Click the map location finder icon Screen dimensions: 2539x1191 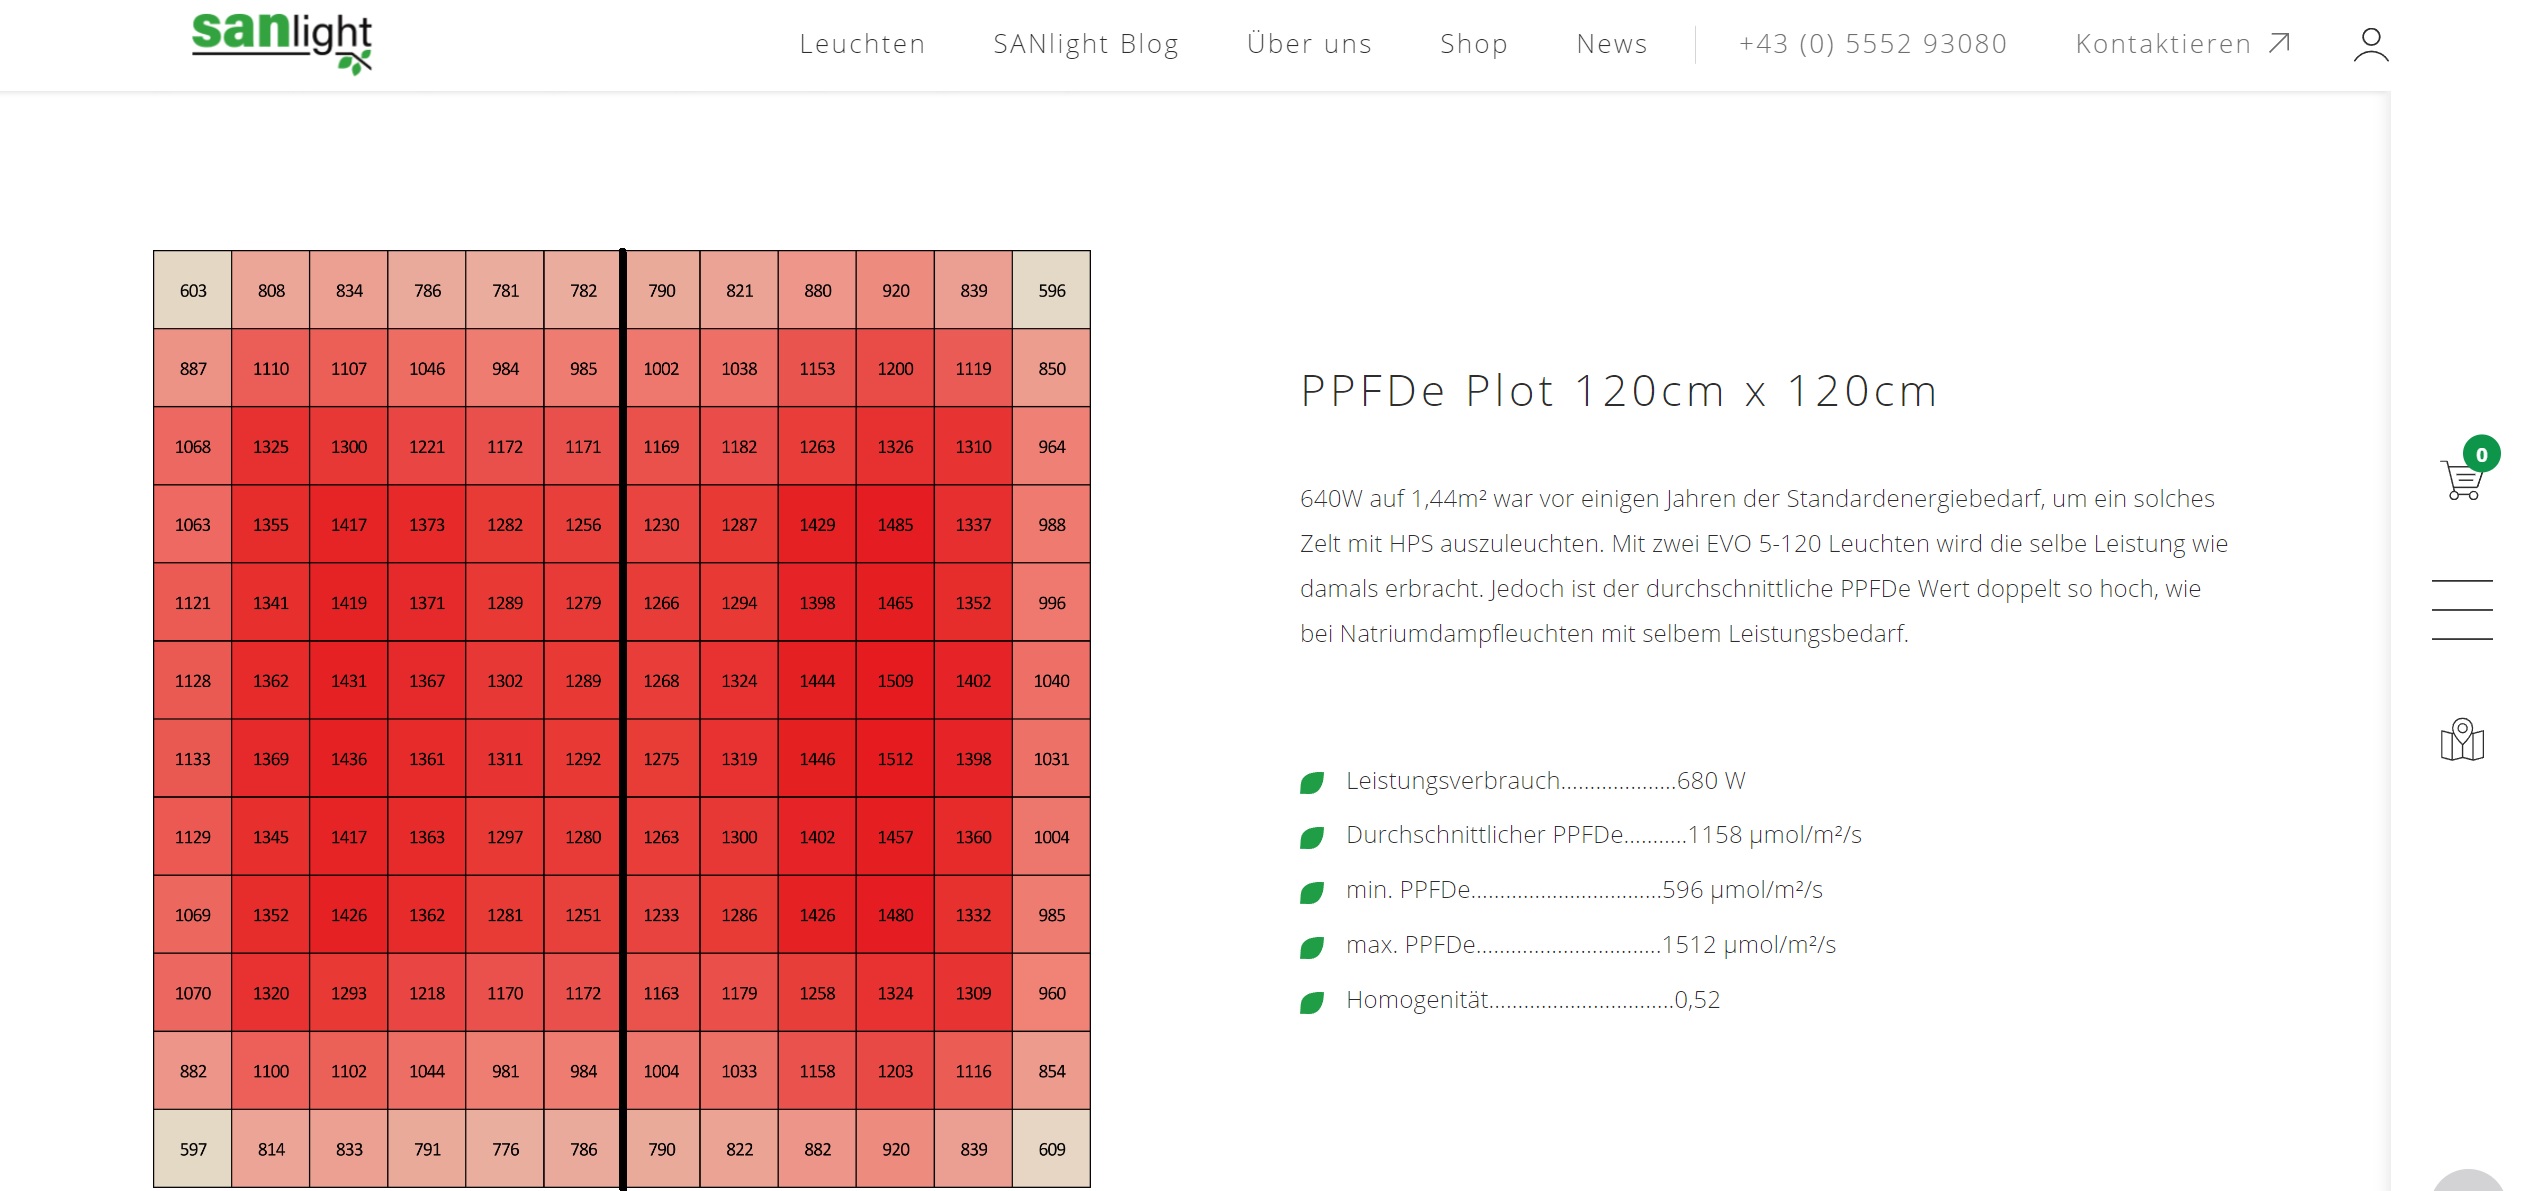pyautogui.click(x=2462, y=740)
